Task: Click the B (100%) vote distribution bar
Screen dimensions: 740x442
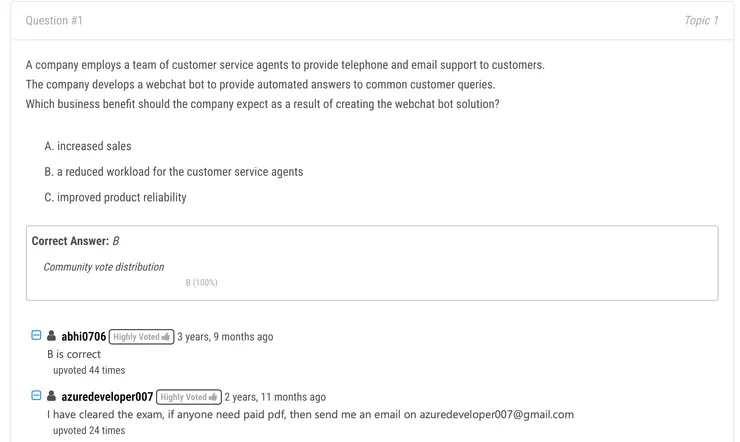Action: tap(201, 283)
